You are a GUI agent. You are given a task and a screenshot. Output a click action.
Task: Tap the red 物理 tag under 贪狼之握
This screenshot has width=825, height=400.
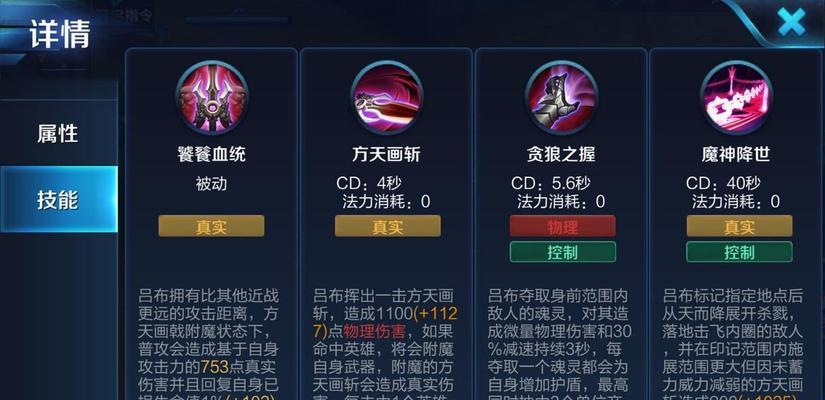click(x=562, y=226)
